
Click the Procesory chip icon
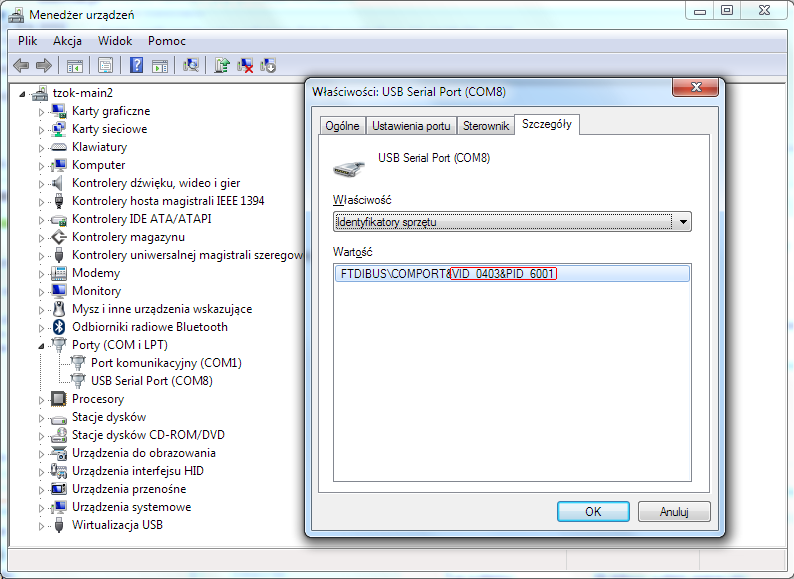[x=59, y=399]
